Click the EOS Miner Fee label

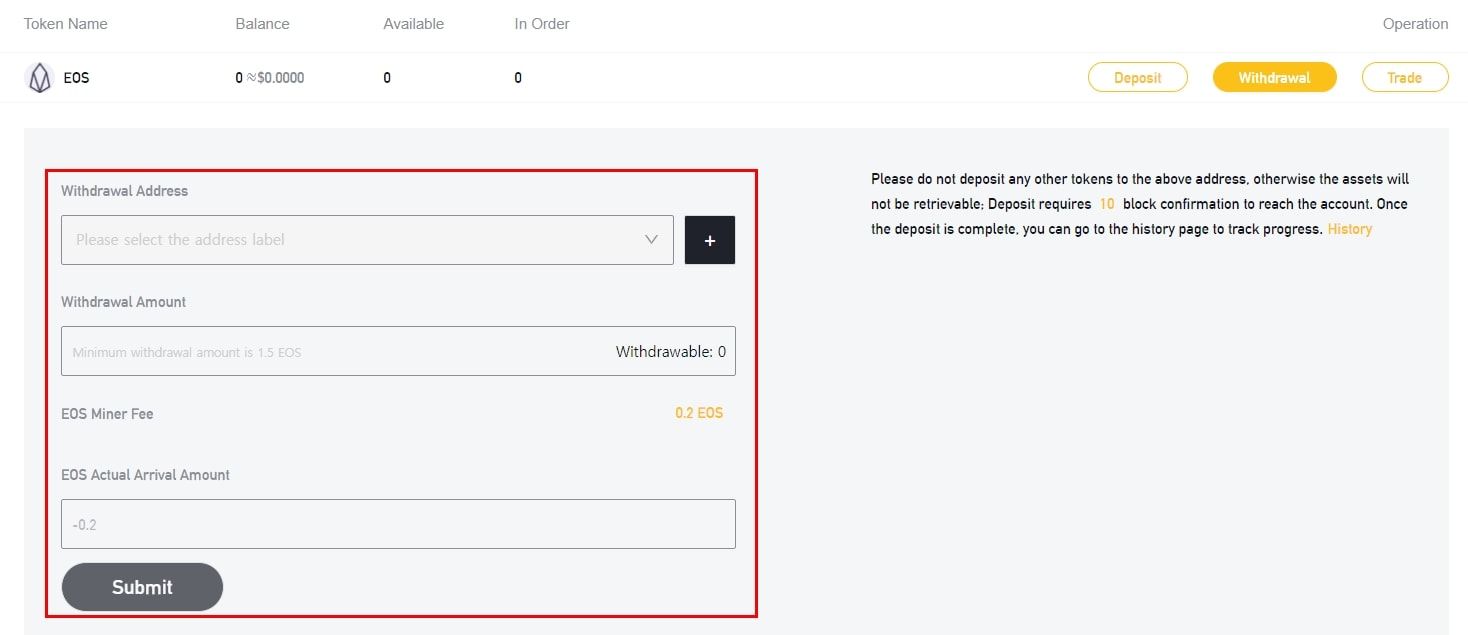coord(107,414)
